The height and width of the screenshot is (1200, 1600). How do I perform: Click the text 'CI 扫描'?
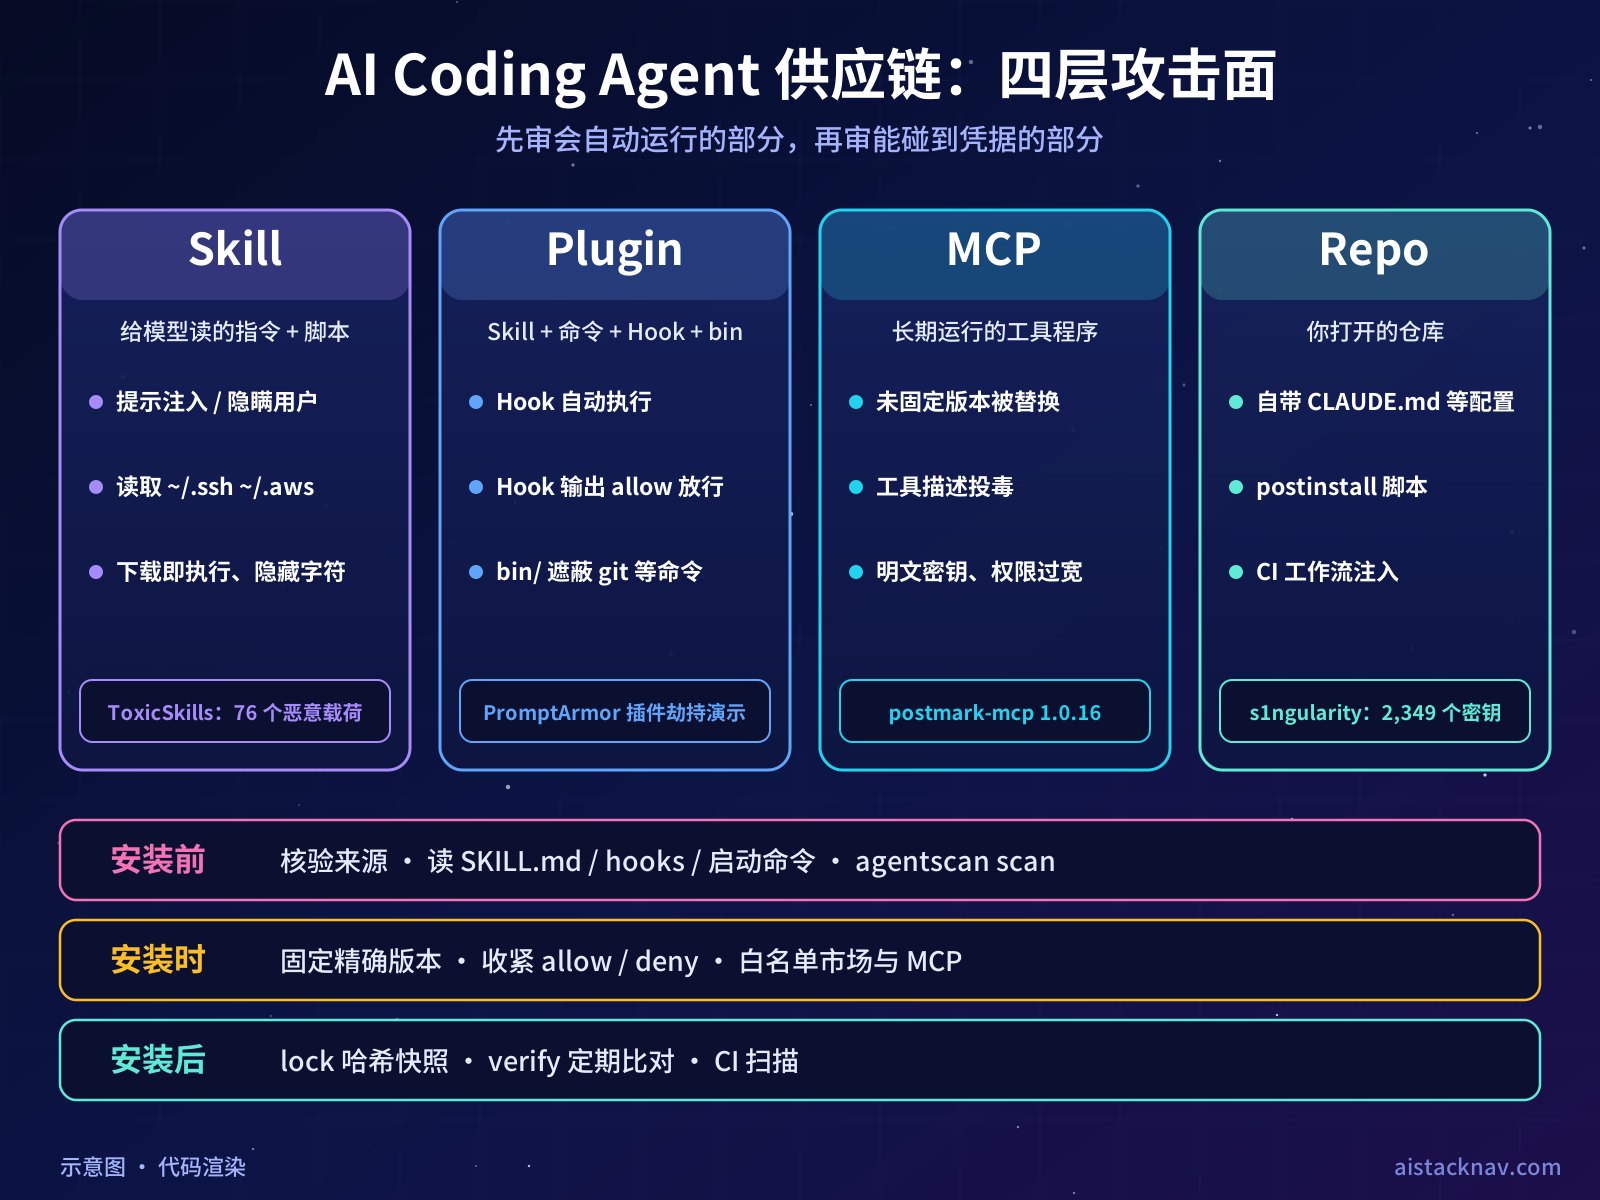756,1062
